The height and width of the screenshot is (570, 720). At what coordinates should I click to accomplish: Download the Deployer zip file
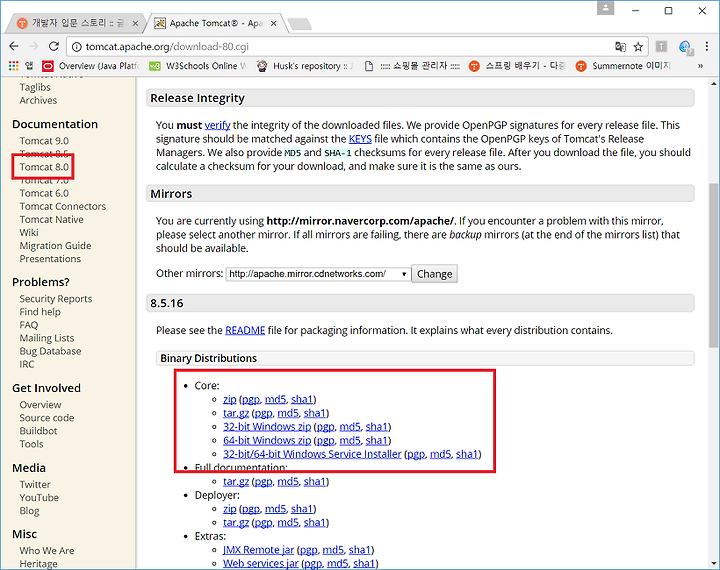pos(230,509)
